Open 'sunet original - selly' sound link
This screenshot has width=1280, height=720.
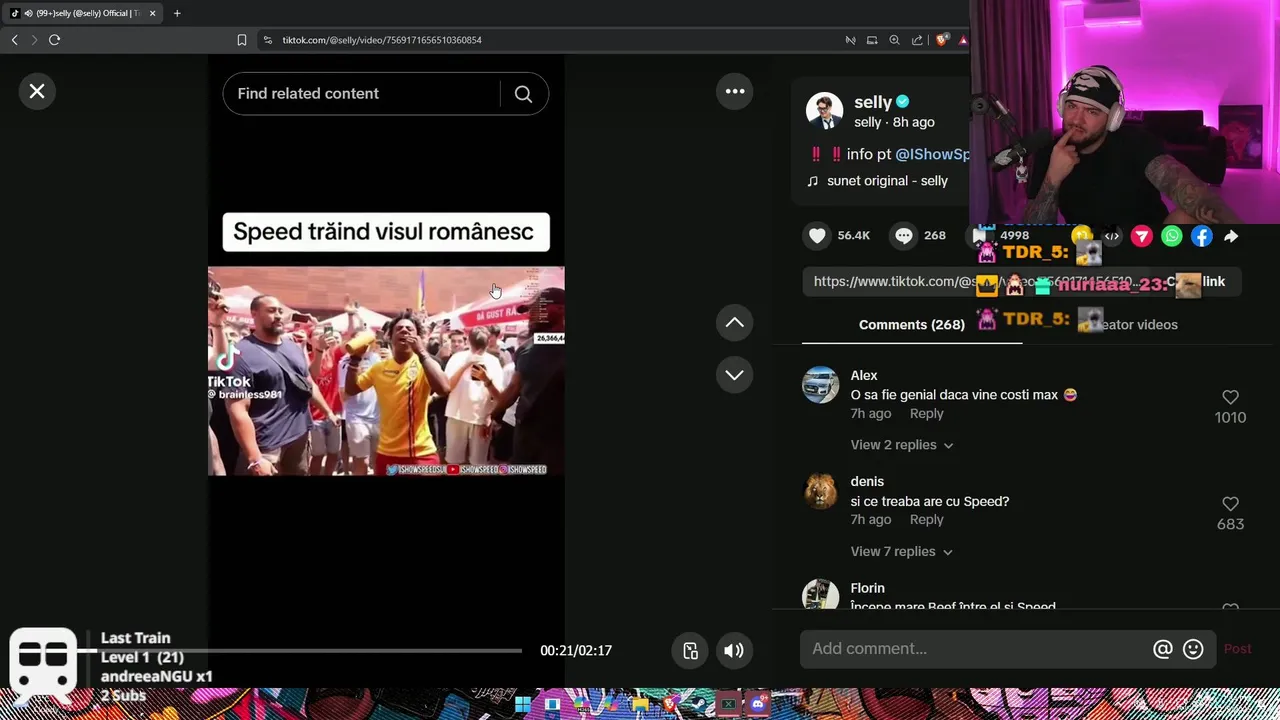pos(887,181)
